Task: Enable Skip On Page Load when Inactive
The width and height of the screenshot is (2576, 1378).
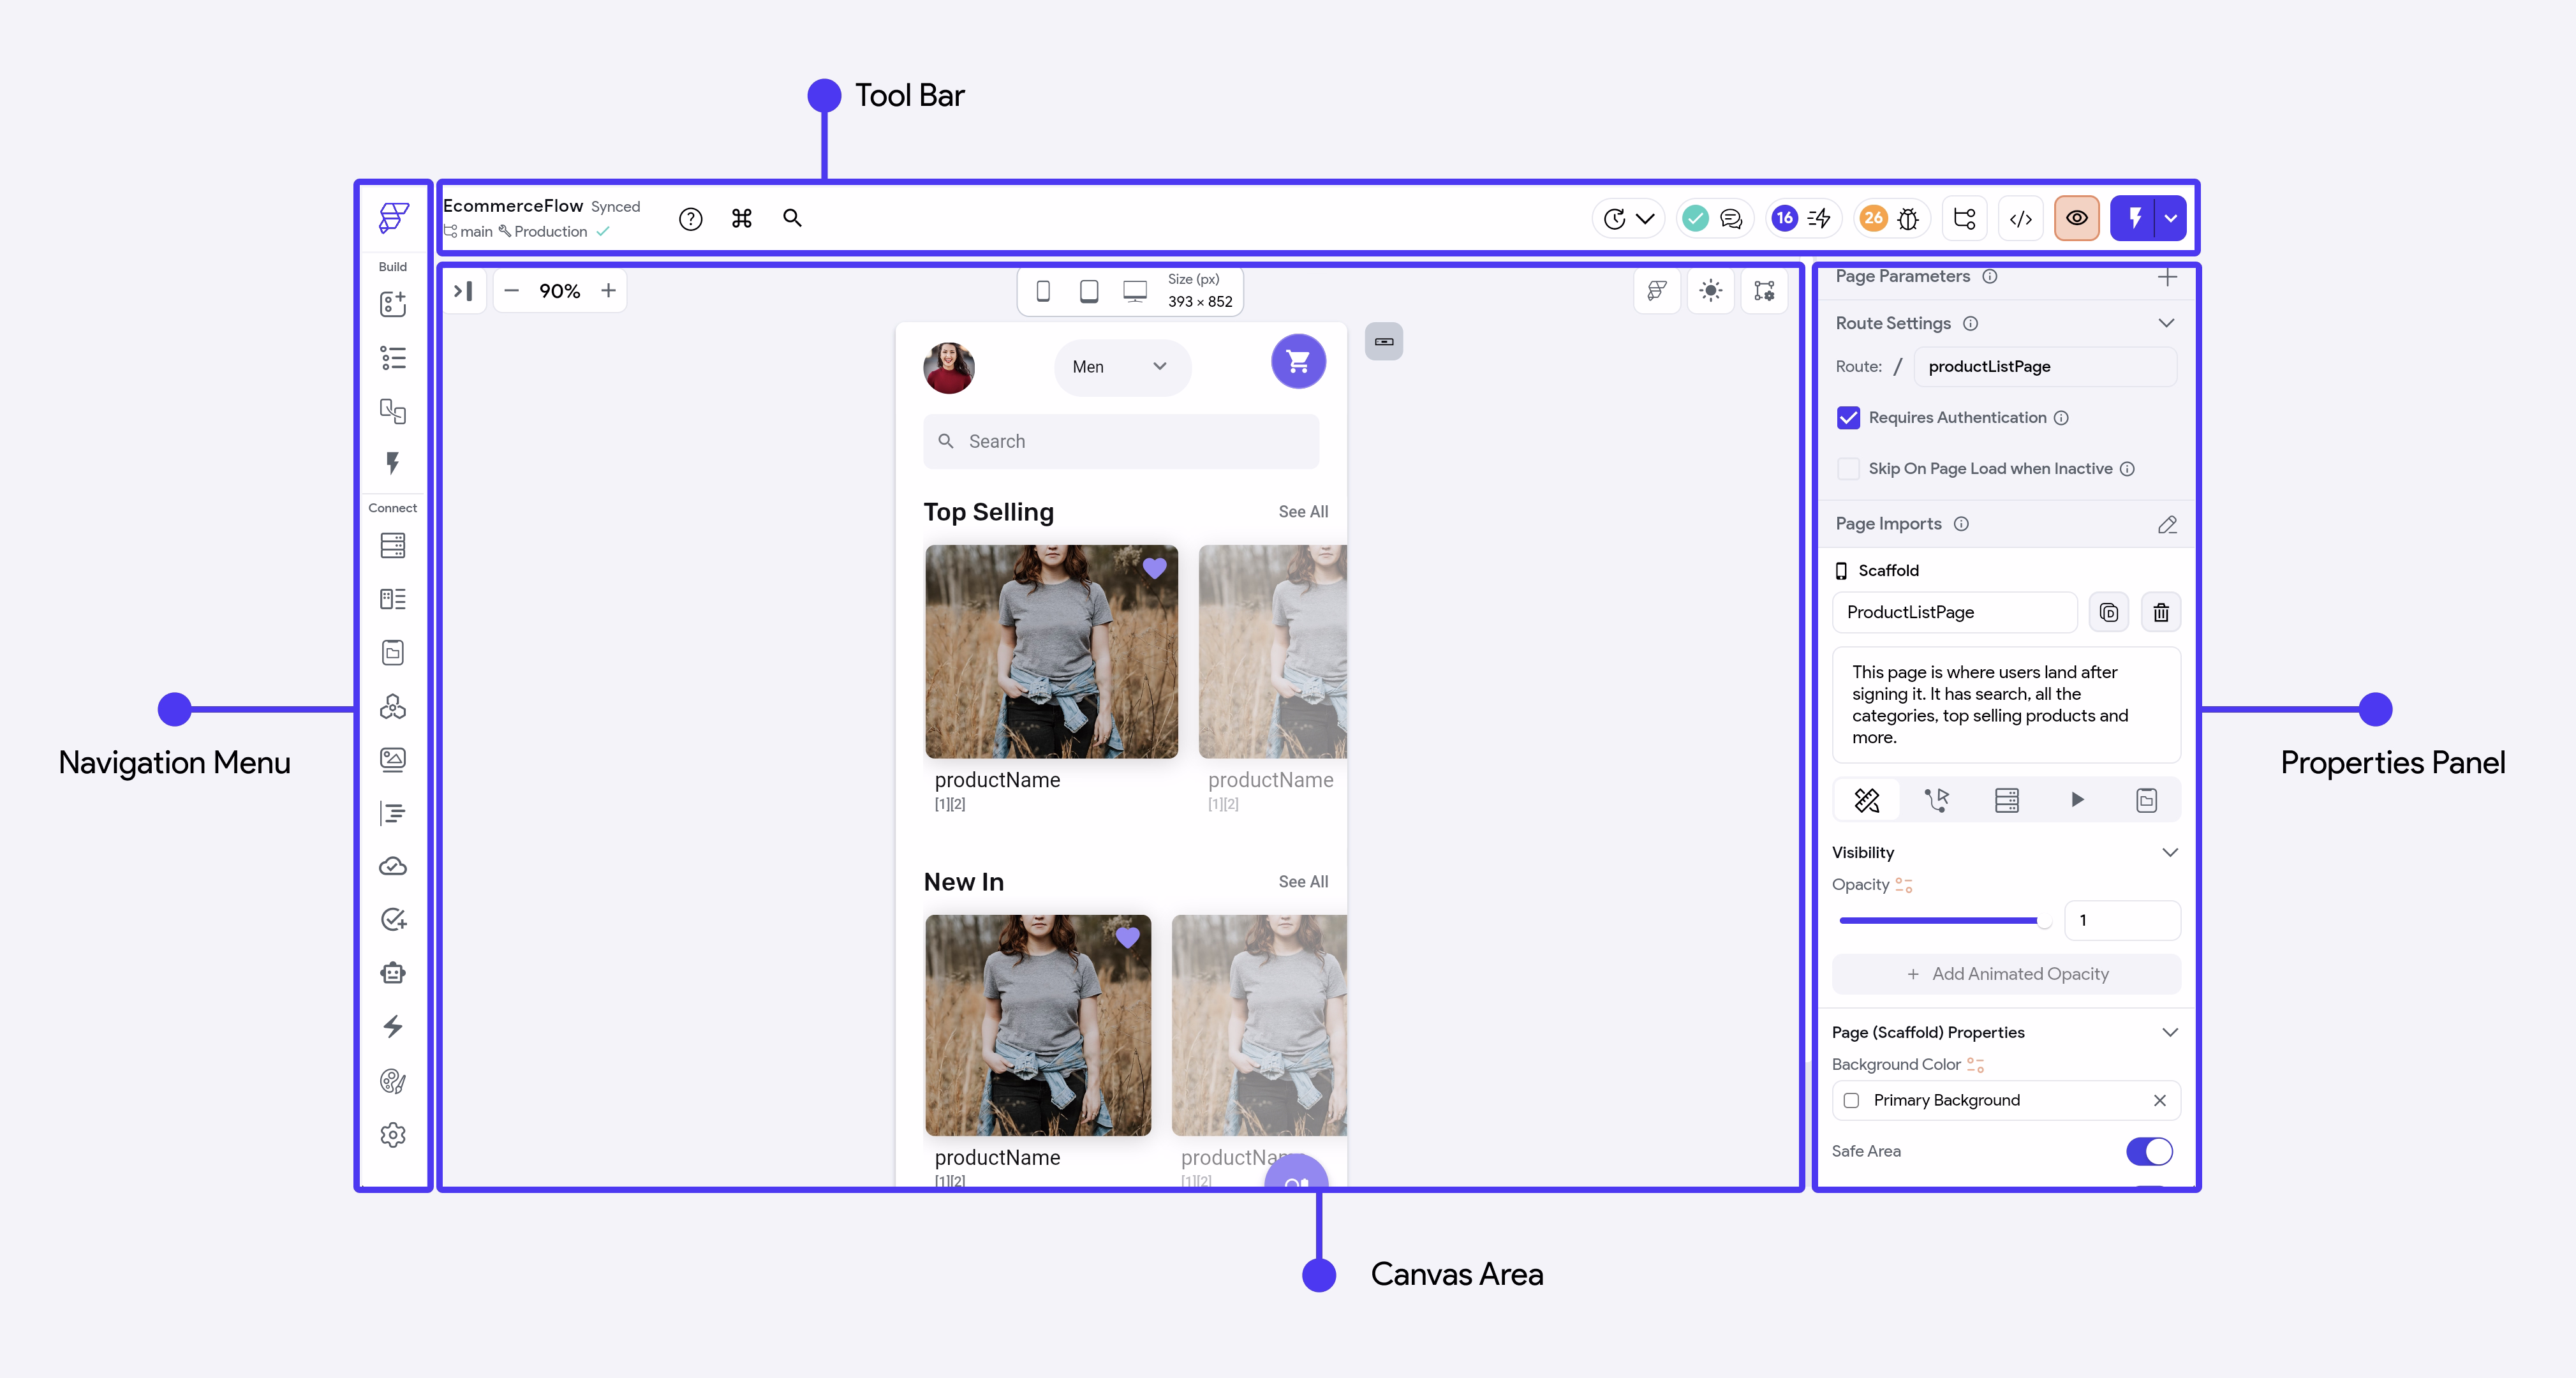Action: [1848, 469]
